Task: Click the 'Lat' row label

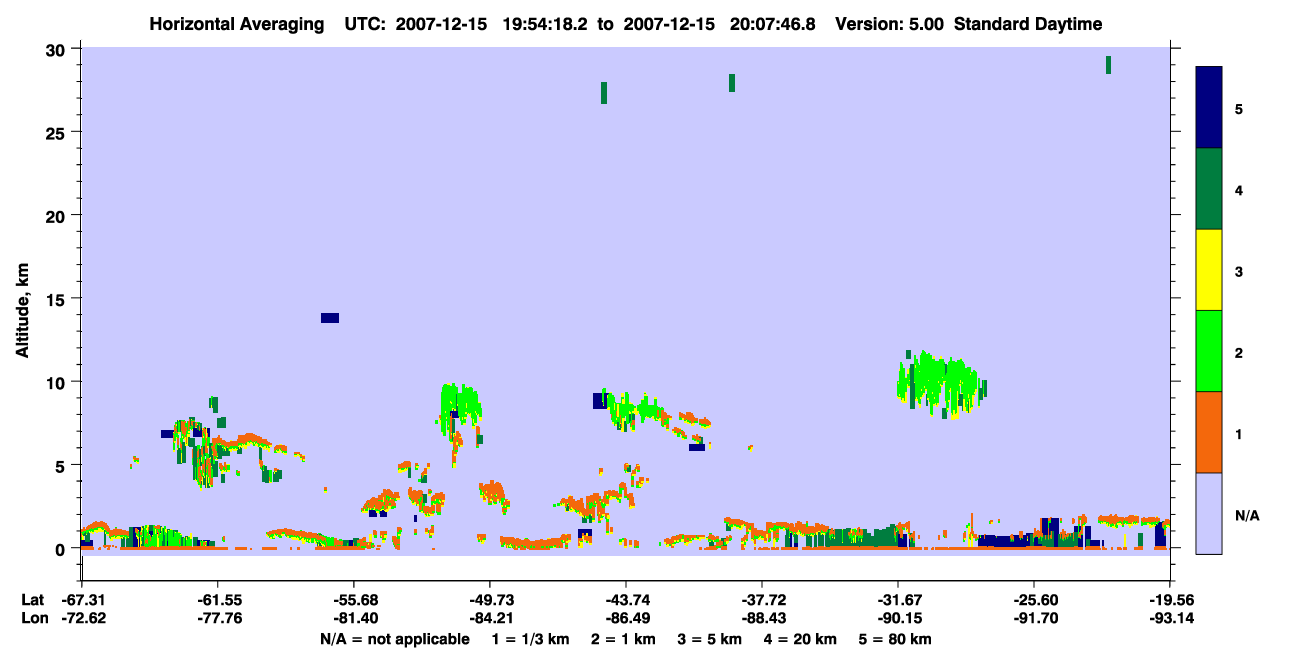Action: click(x=32, y=600)
